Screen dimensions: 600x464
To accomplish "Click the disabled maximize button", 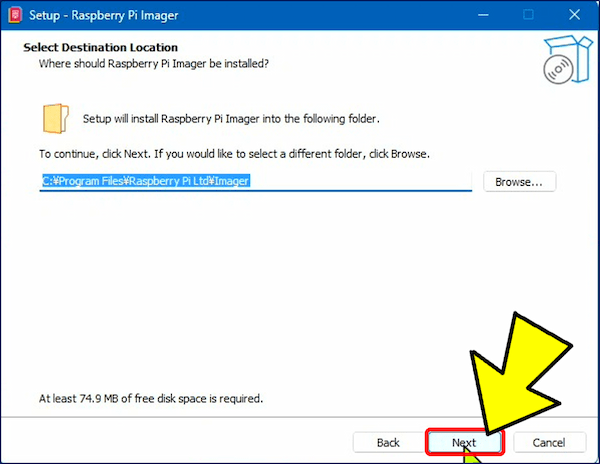I will [x=528, y=15].
